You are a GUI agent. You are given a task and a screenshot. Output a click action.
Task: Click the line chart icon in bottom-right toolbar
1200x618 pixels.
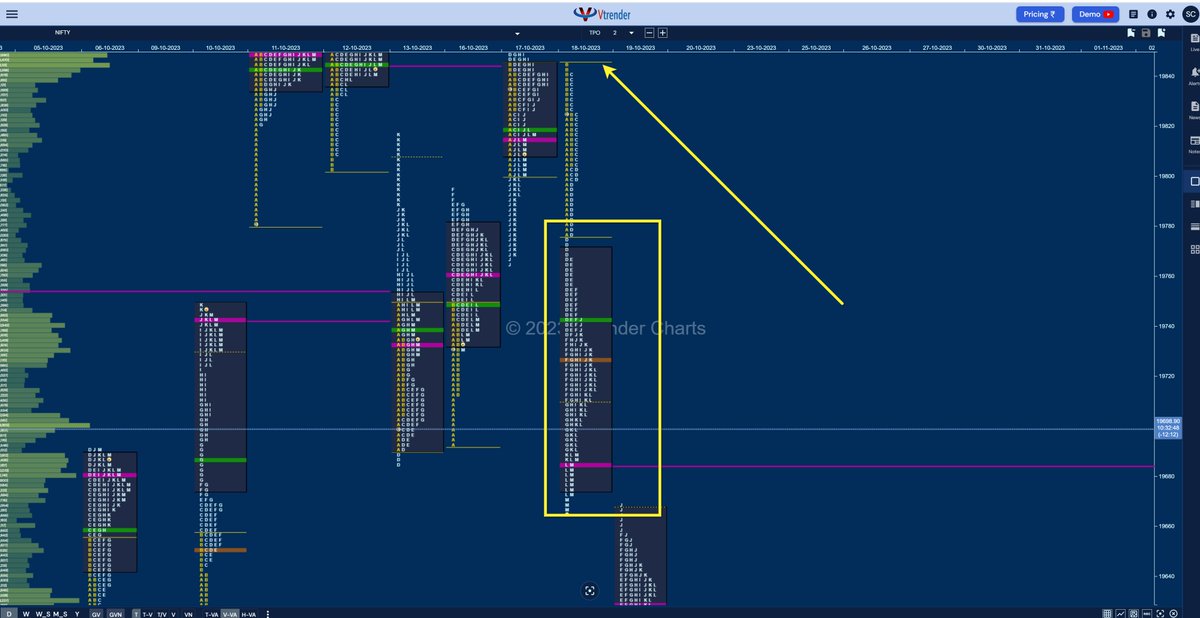coord(1121,612)
